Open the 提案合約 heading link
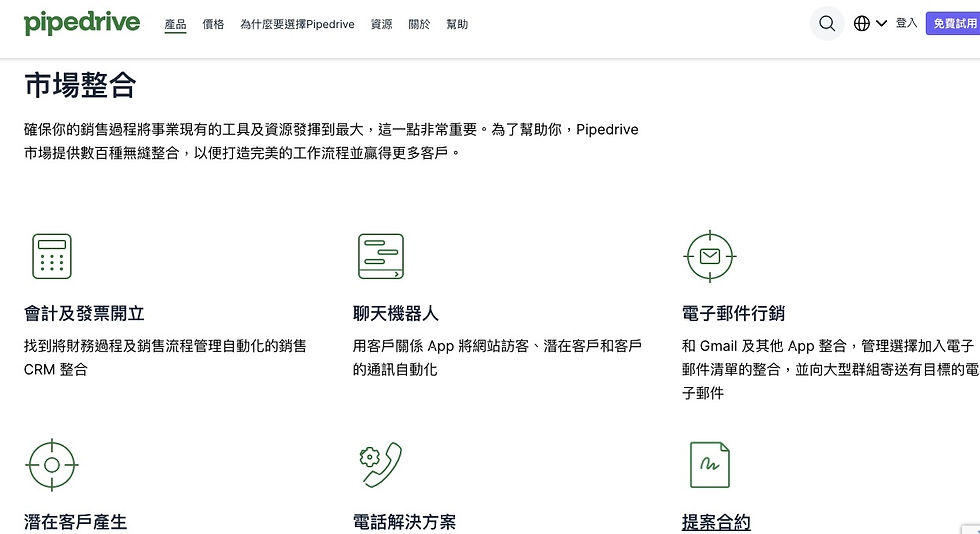This screenshot has width=980, height=534. [716, 521]
